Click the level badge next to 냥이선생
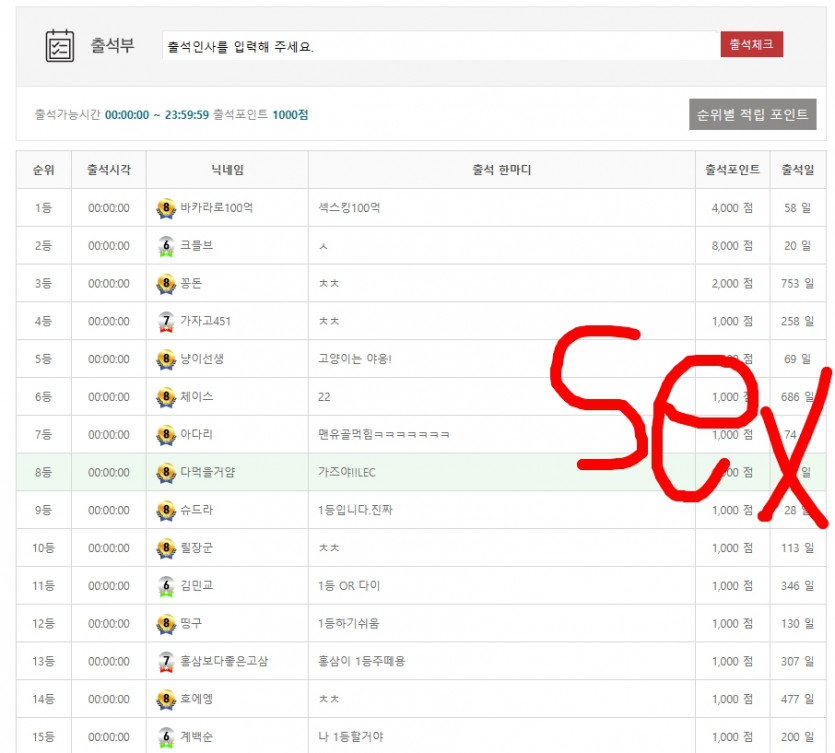The height and width of the screenshot is (753, 835). click(167, 359)
